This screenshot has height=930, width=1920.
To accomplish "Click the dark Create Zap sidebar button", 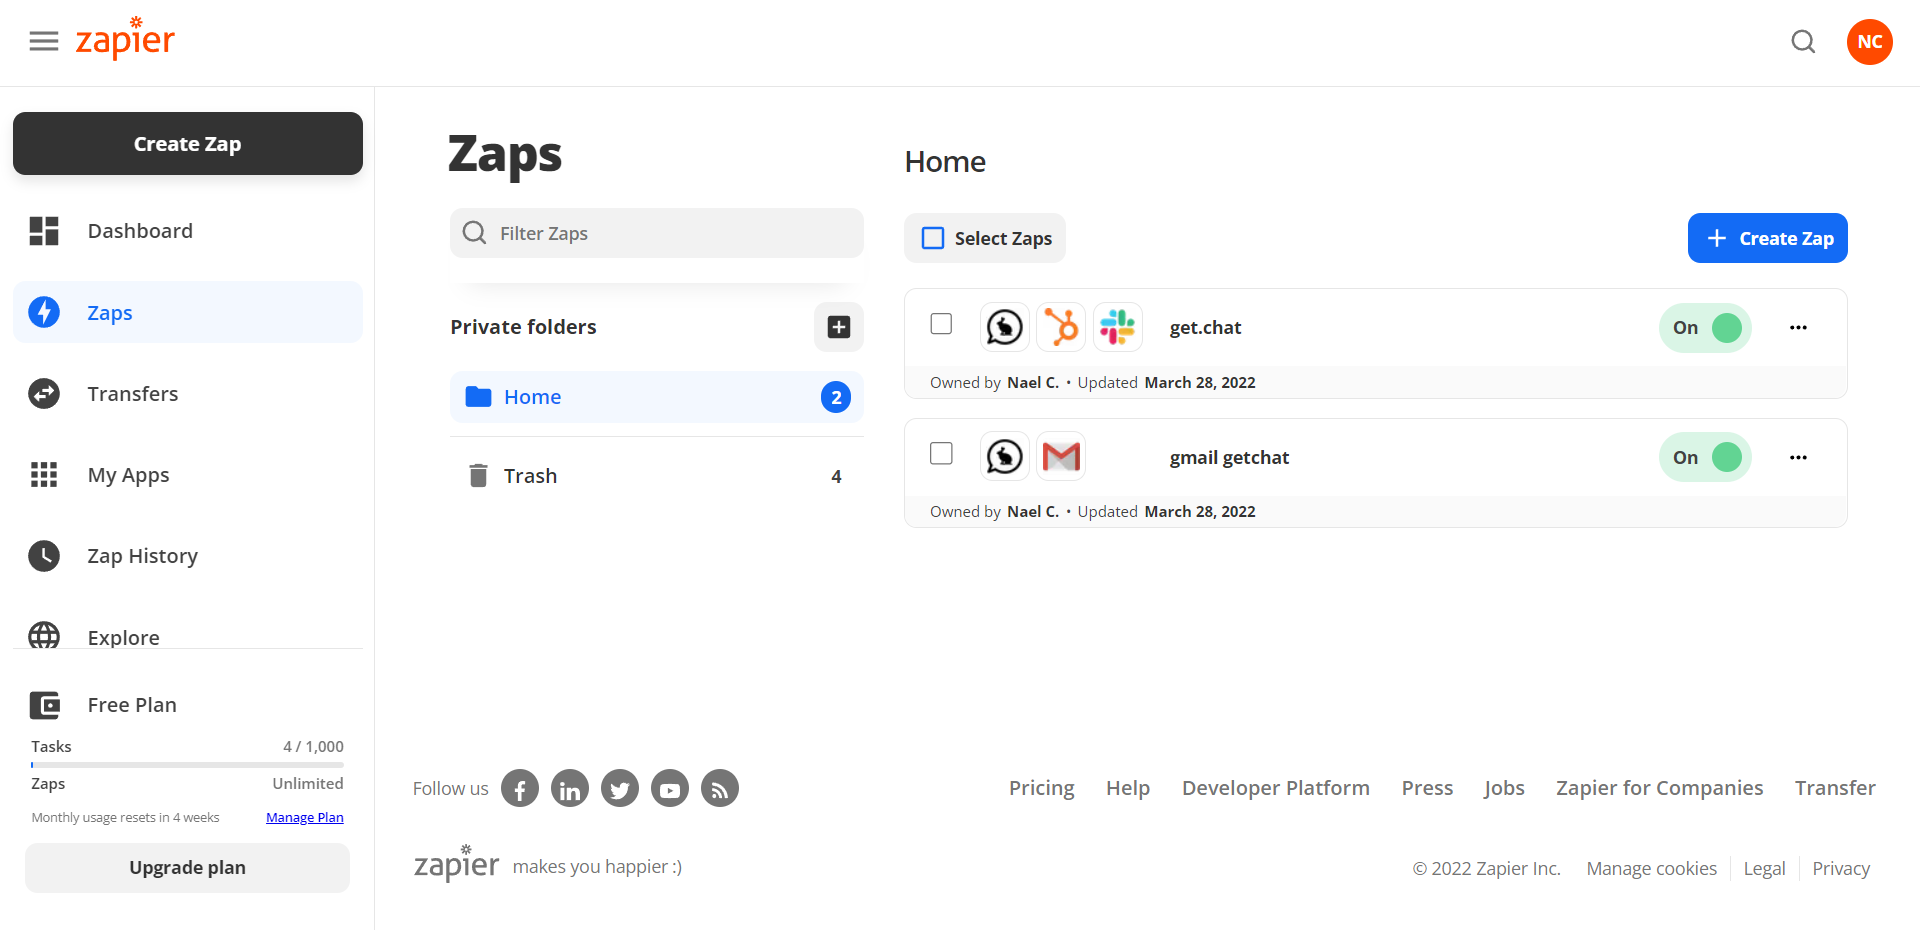I will coord(188,144).
